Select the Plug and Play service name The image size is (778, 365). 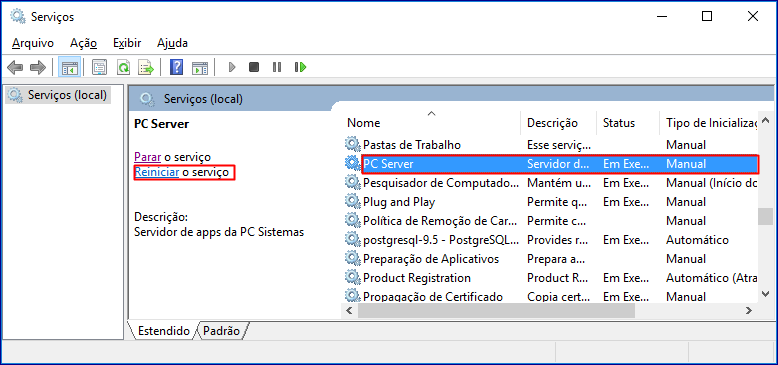pyautogui.click(x=399, y=202)
